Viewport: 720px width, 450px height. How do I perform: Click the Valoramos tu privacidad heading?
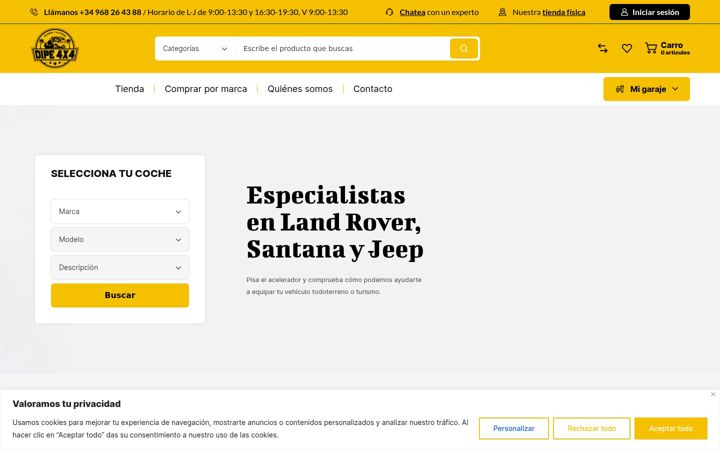67,404
